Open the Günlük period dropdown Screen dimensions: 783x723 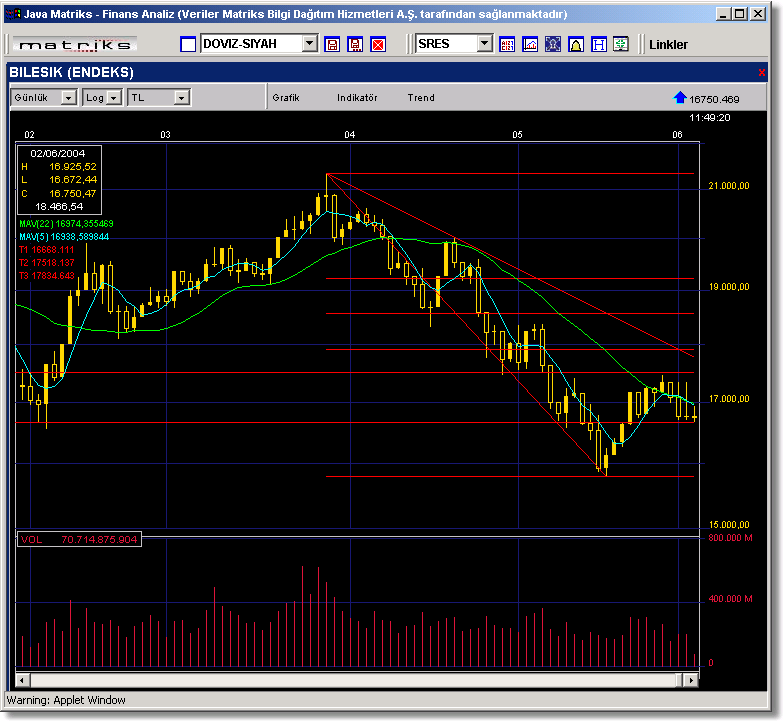point(68,98)
